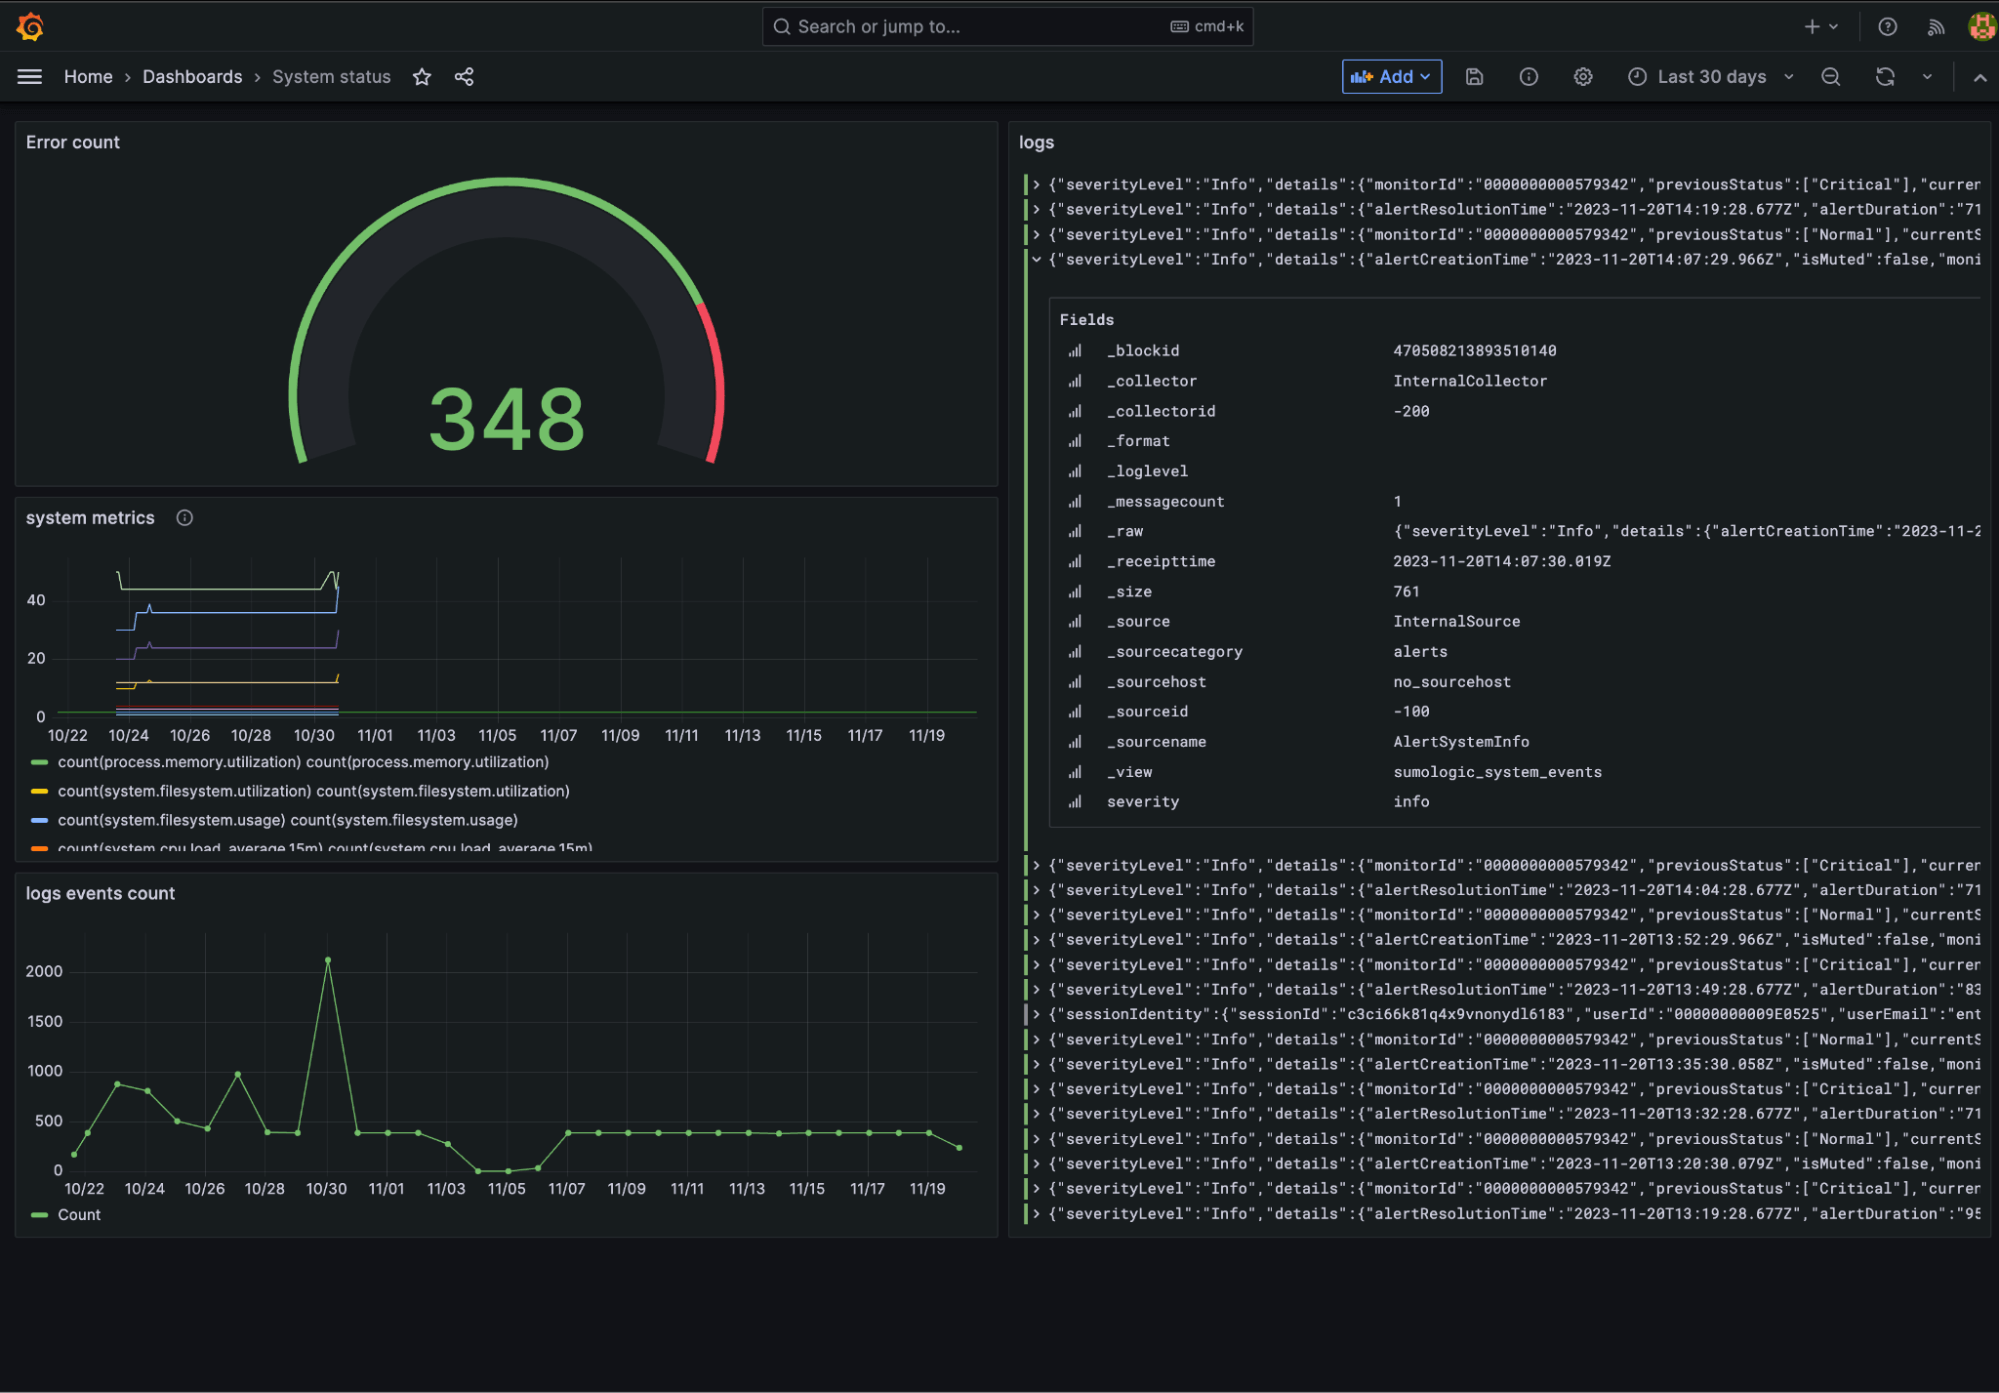1999x1393 pixels.
Task: Collapse the expanded log entry in logs panel
Action: [1037, 259]
